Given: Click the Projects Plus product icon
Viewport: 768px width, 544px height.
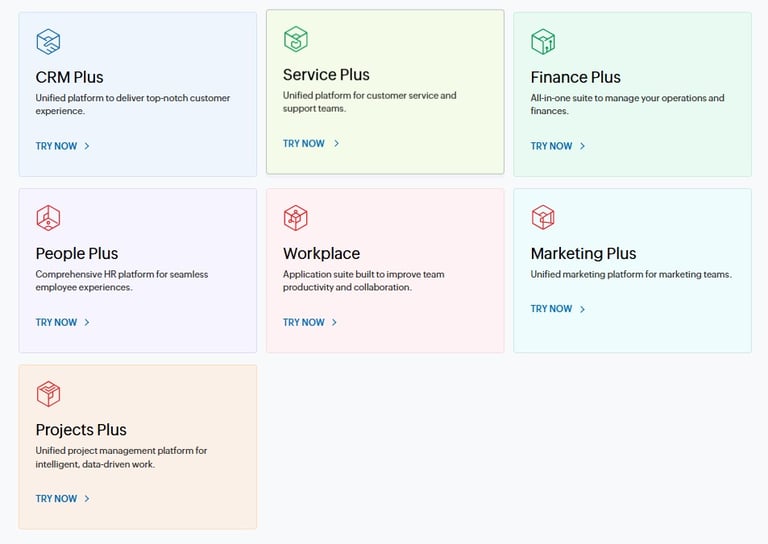Looking at the screenshot, I should coord(48,394).
